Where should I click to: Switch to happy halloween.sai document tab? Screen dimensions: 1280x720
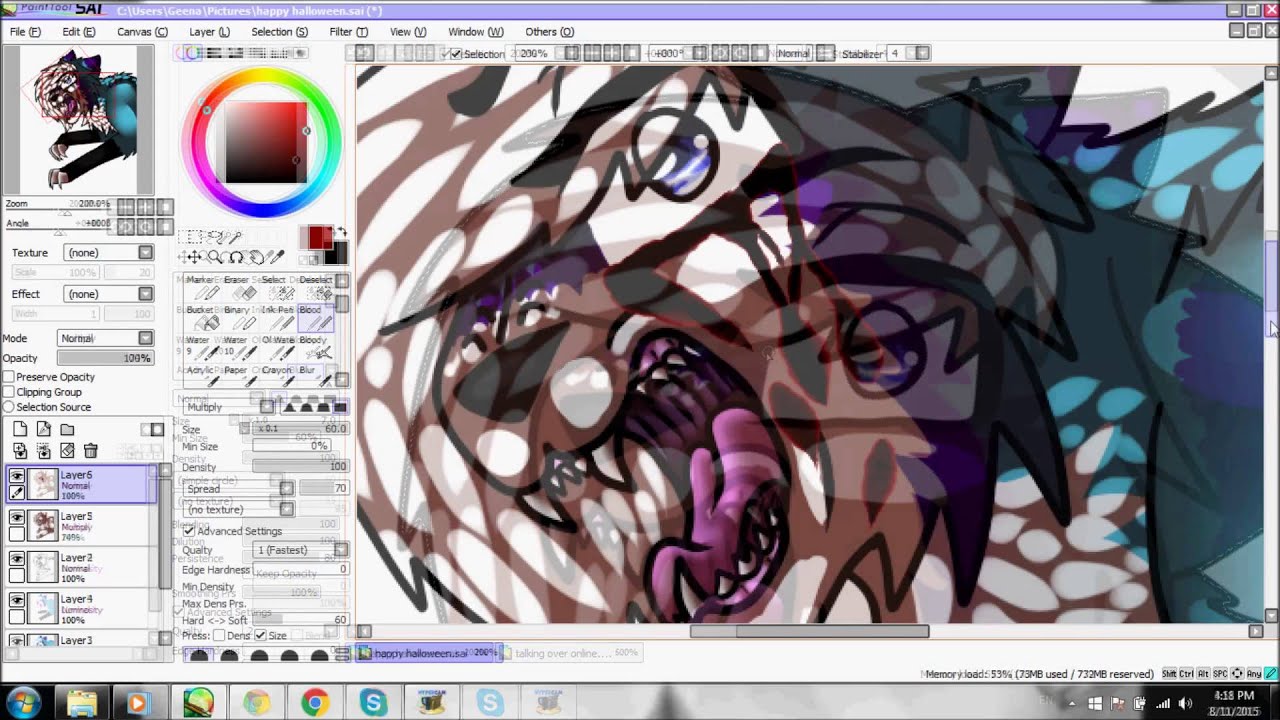click(427, 653)
